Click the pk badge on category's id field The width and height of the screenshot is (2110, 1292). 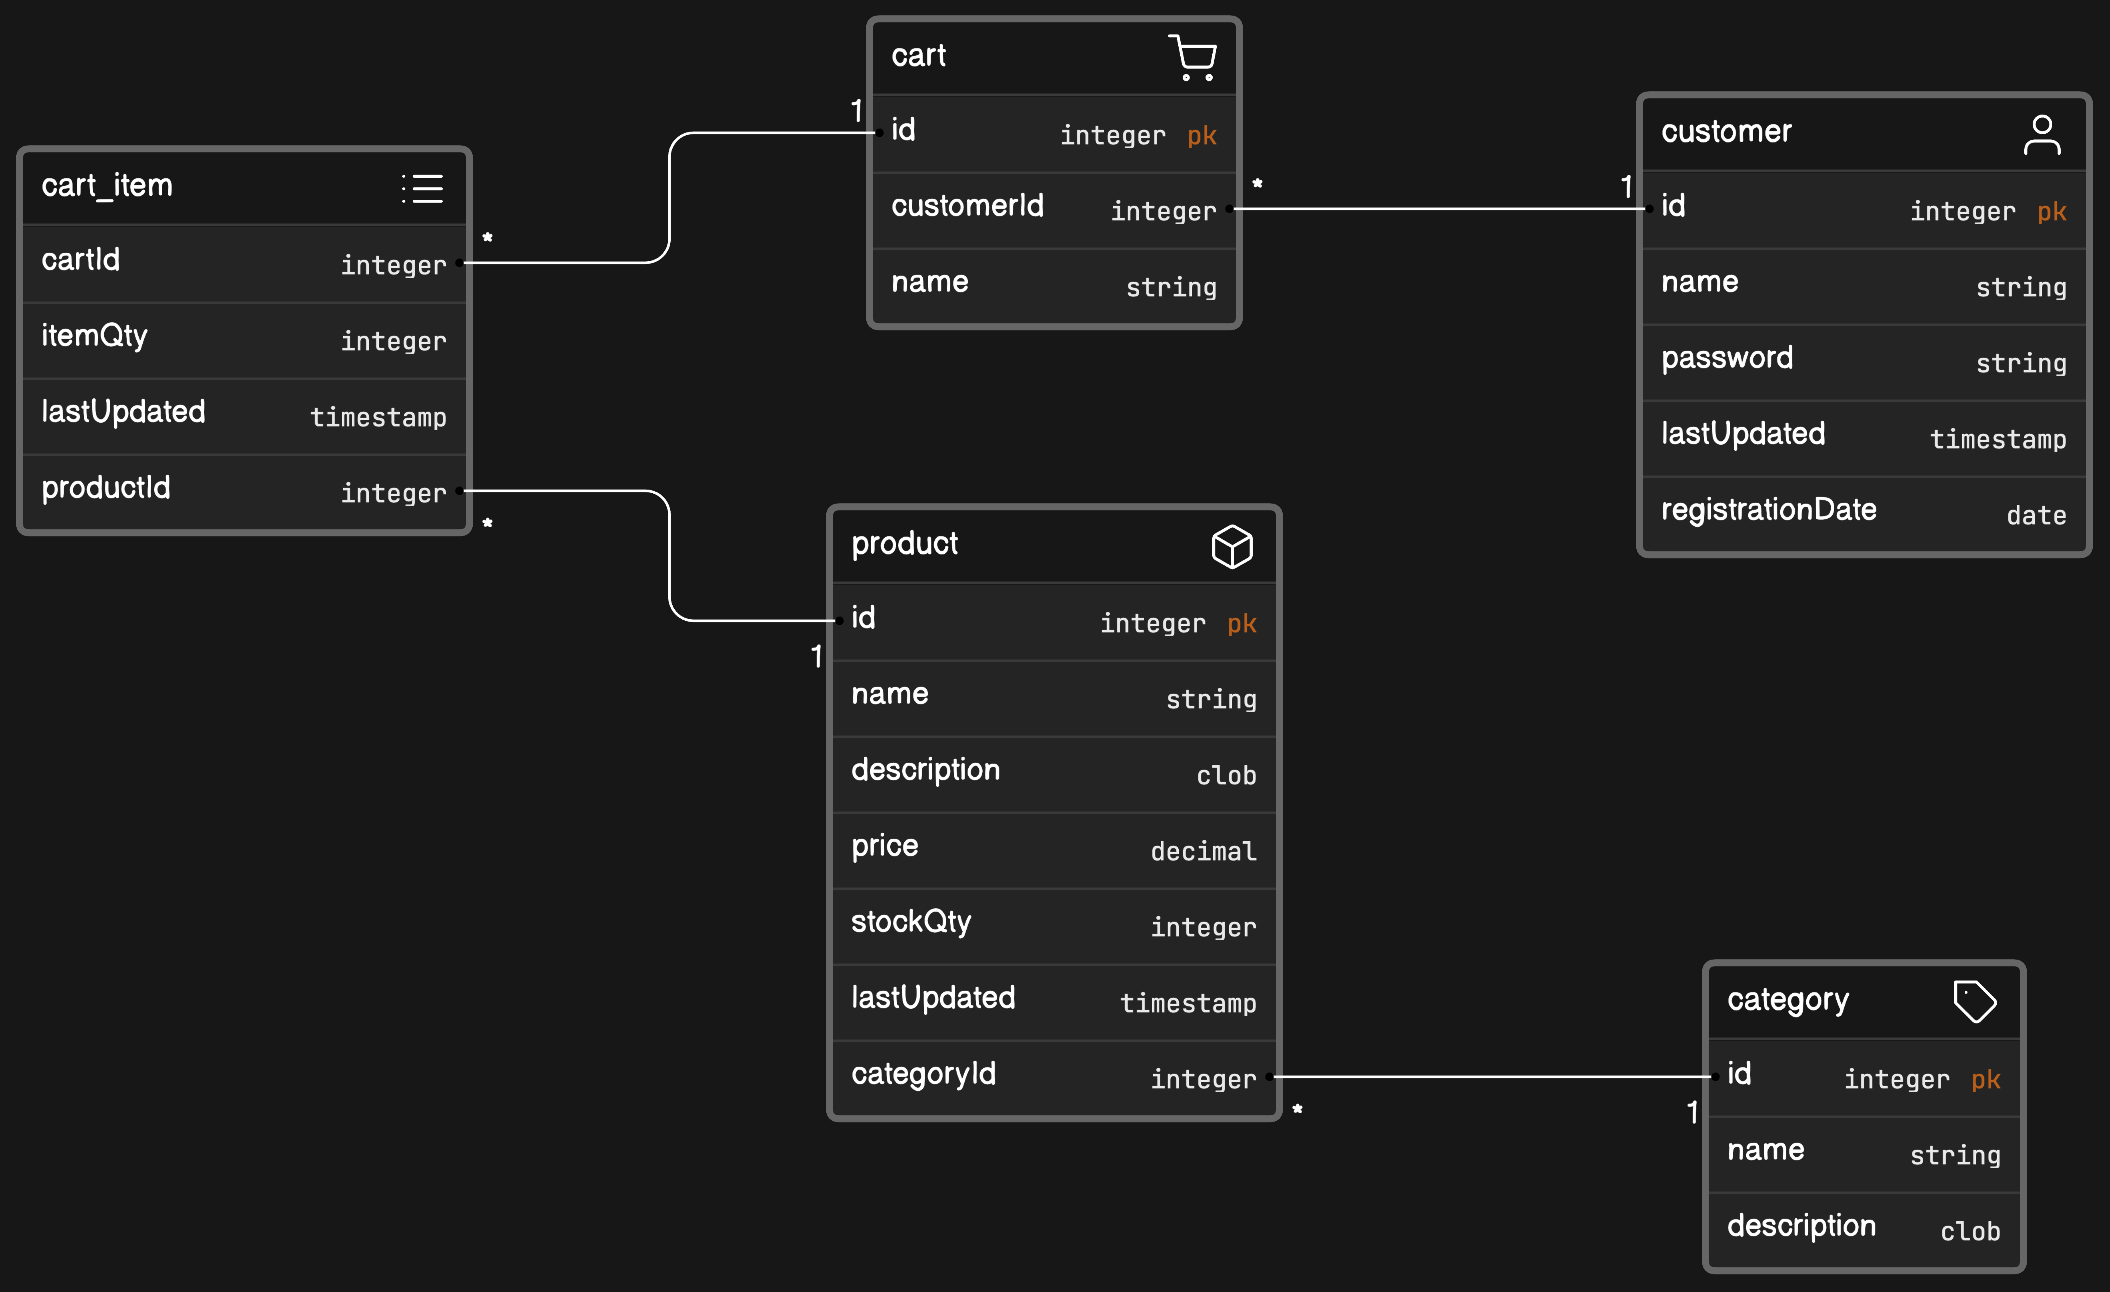click(1986, 1080)
